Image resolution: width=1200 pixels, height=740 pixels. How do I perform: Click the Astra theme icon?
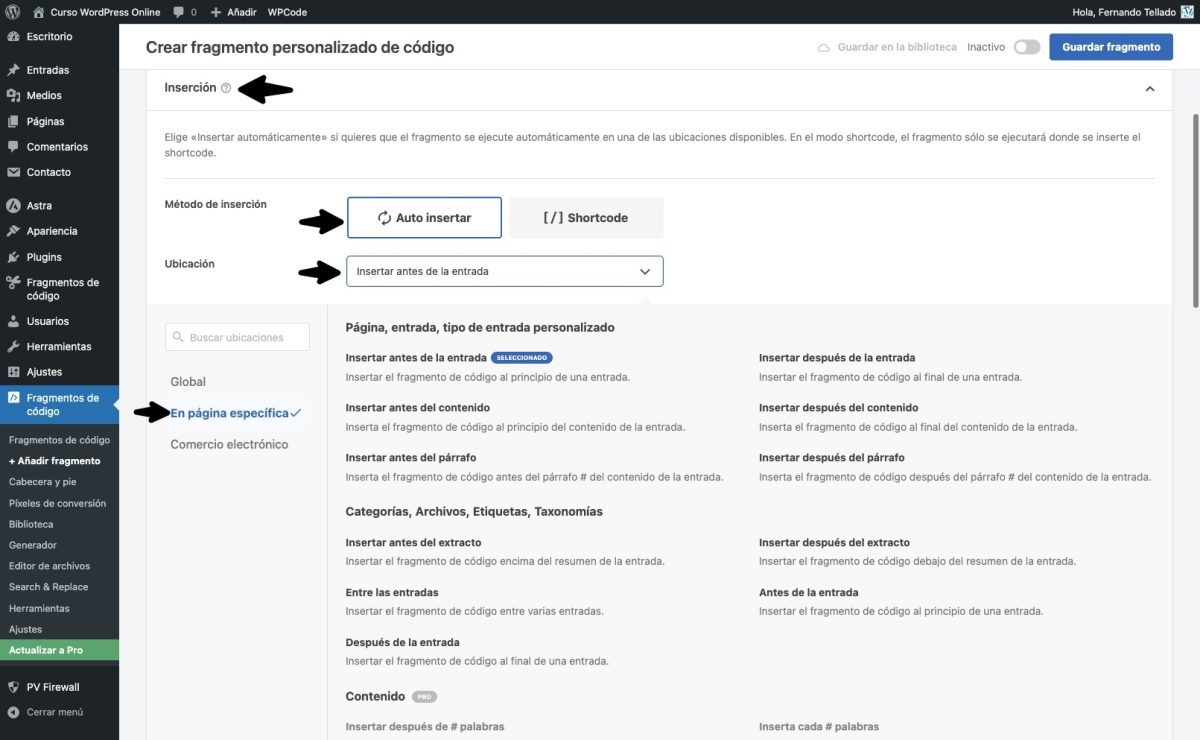[x=13, y=206]
